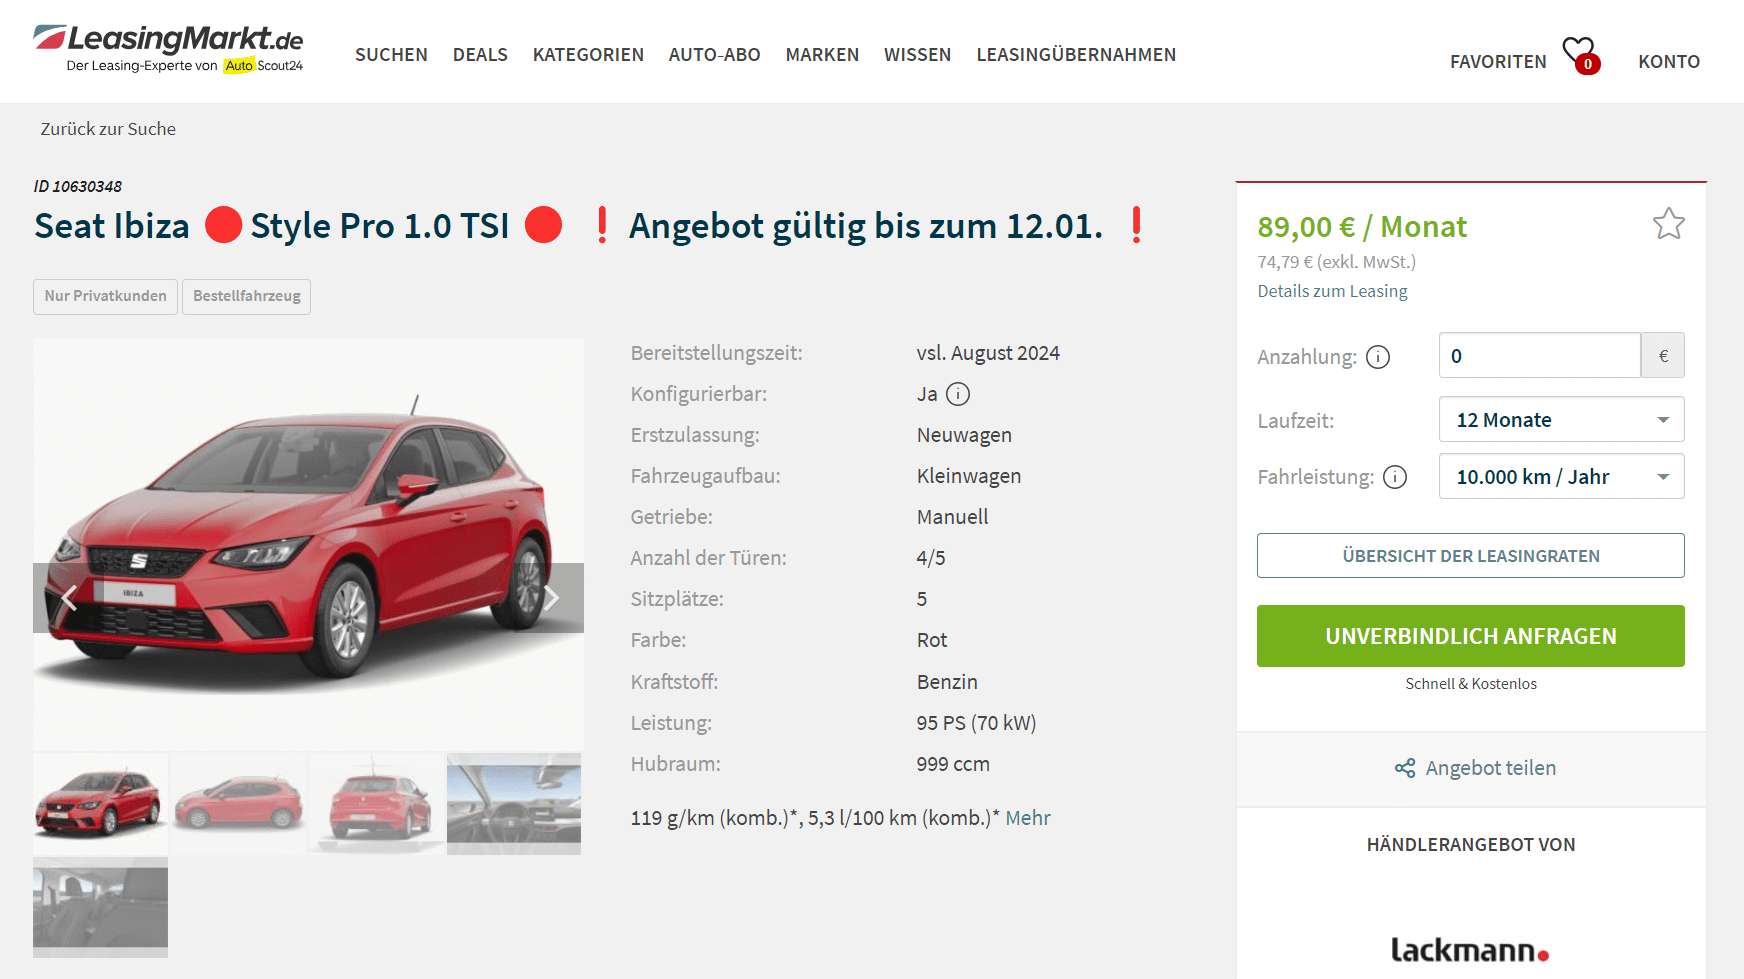Click the HÄNDLERANGEBOT VON heading
Screen dimensions: 1744x979
tap(1470, 845)
